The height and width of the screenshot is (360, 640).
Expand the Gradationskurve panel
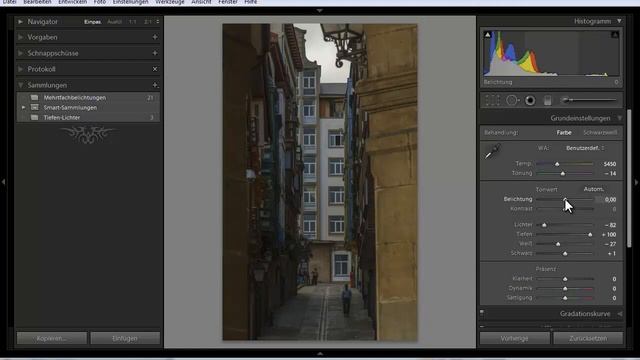click(x=620, y=314)
